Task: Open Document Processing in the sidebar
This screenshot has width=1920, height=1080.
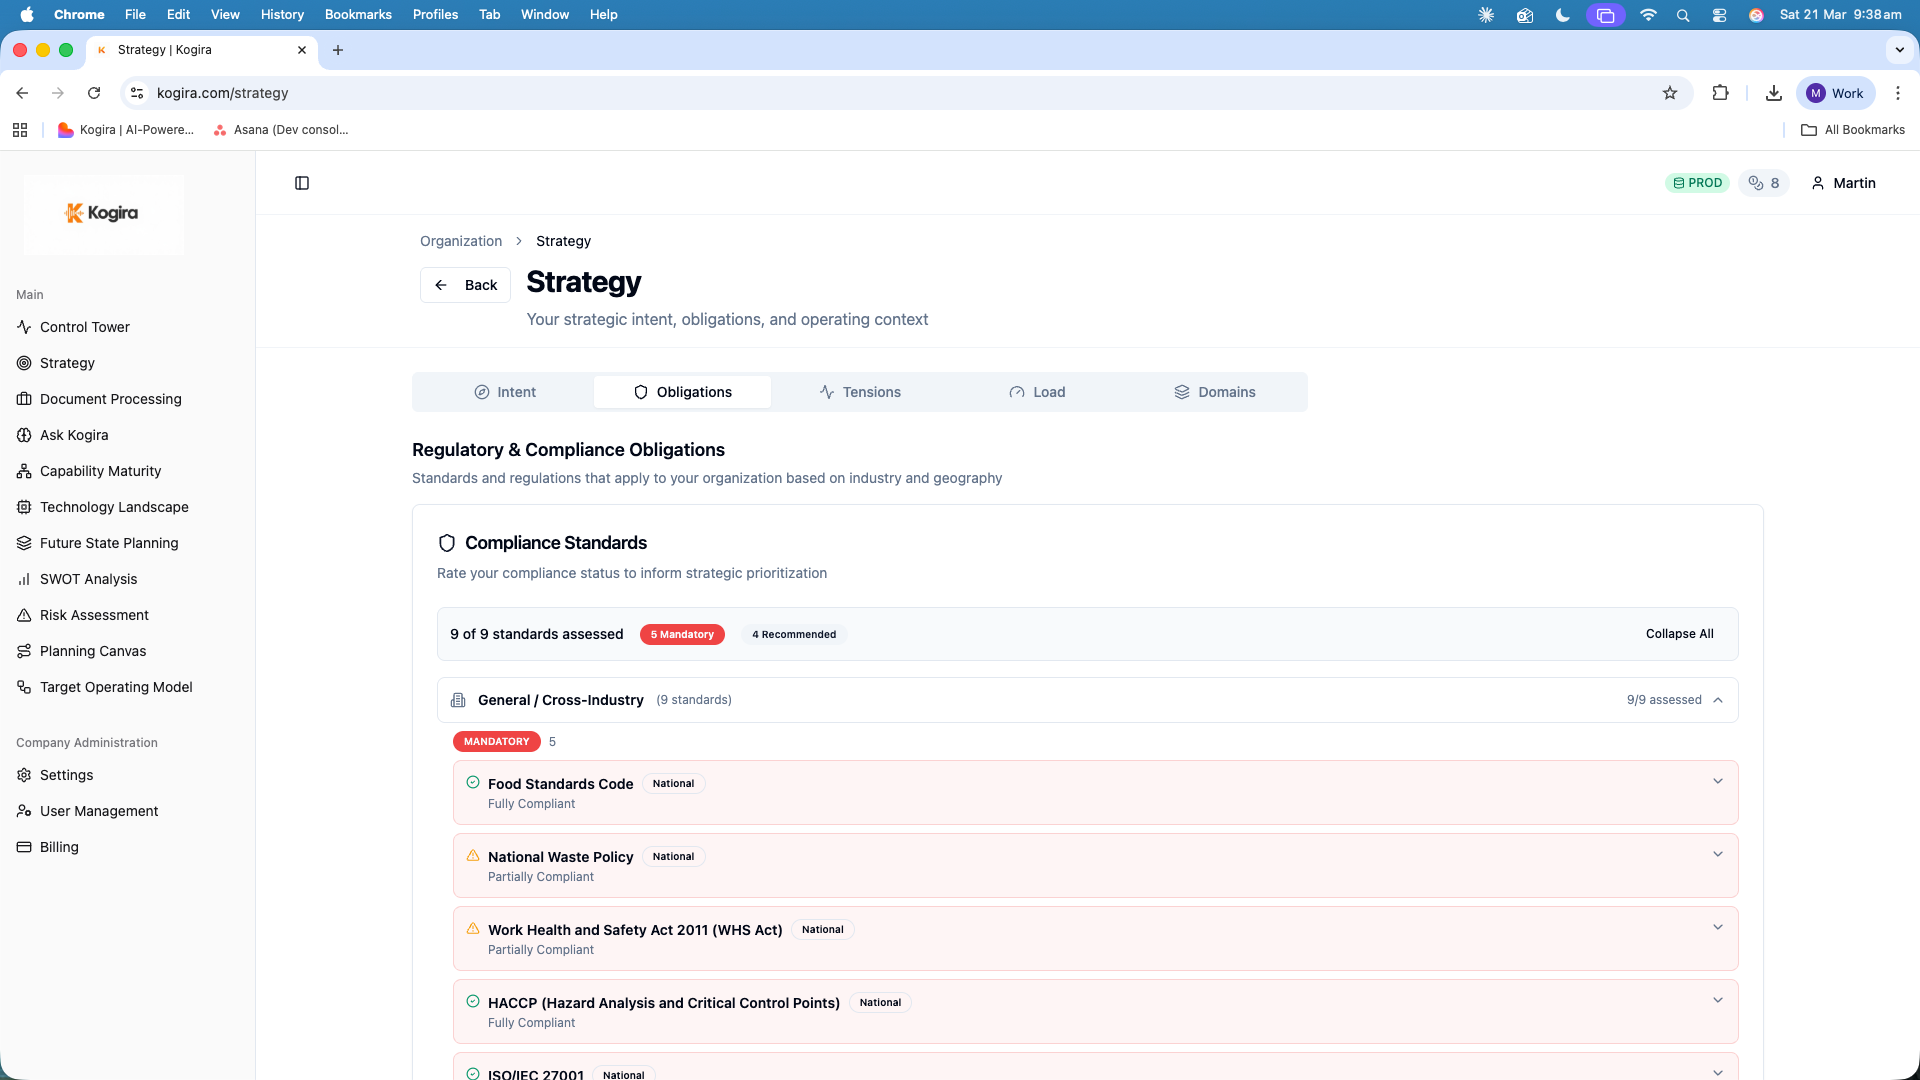Action: tap(110, 399)
